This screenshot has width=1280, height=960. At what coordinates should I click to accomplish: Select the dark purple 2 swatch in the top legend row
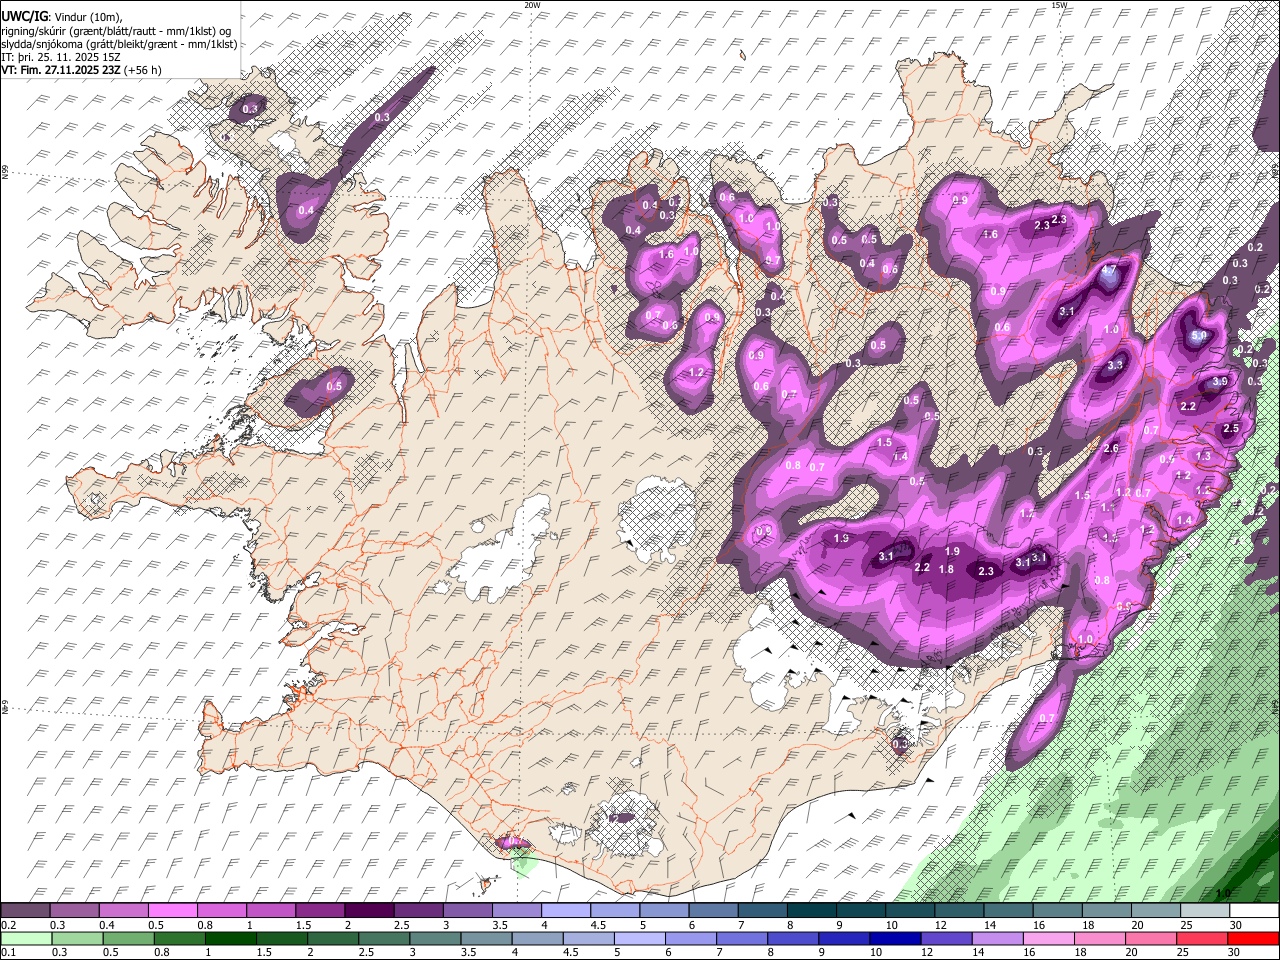(x=369, y=910)
